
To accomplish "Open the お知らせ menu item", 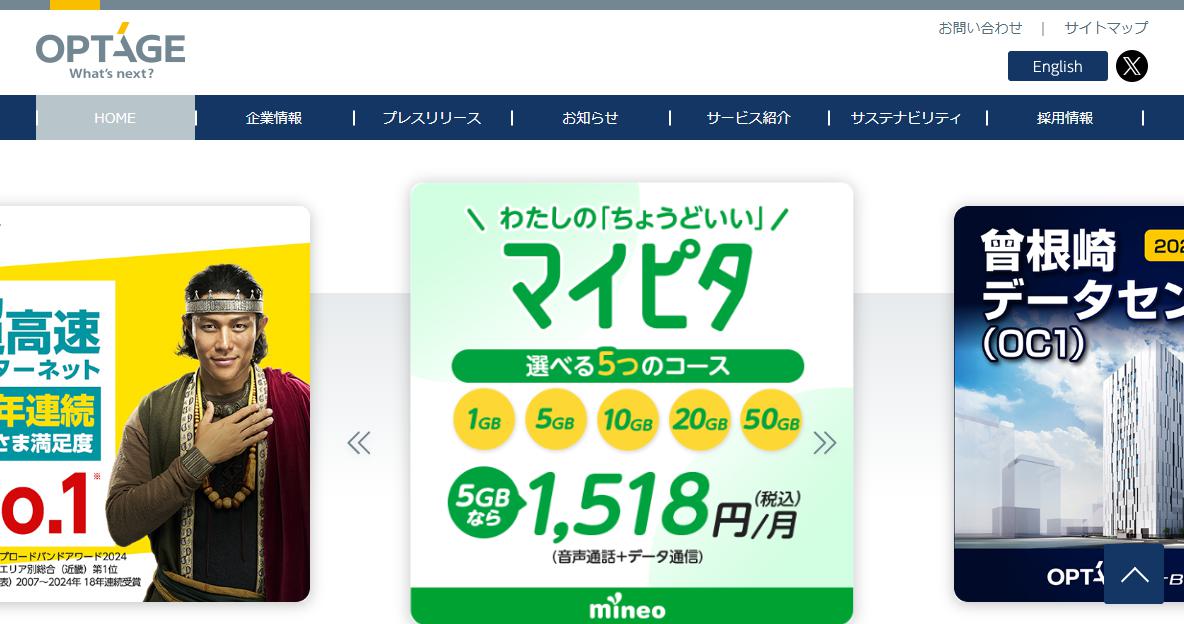I will point(590,118).
